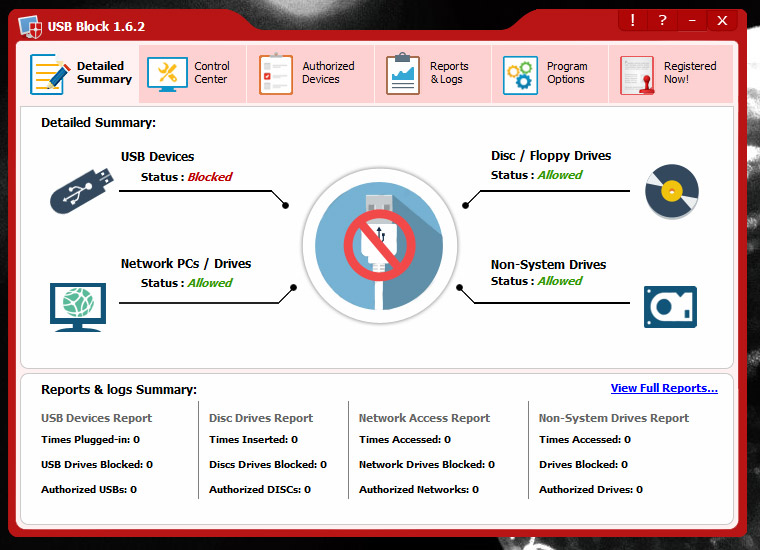Click the exclamation mark title bar button
This screenshot has height=550, width=760.
633,20
